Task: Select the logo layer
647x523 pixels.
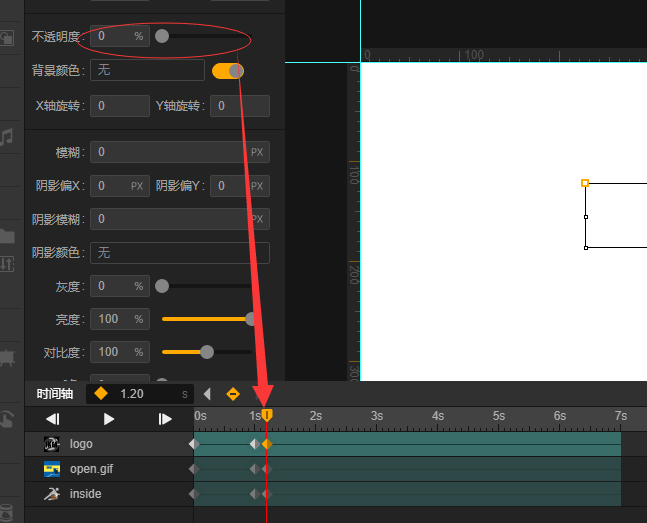Action: coord(109,444)
